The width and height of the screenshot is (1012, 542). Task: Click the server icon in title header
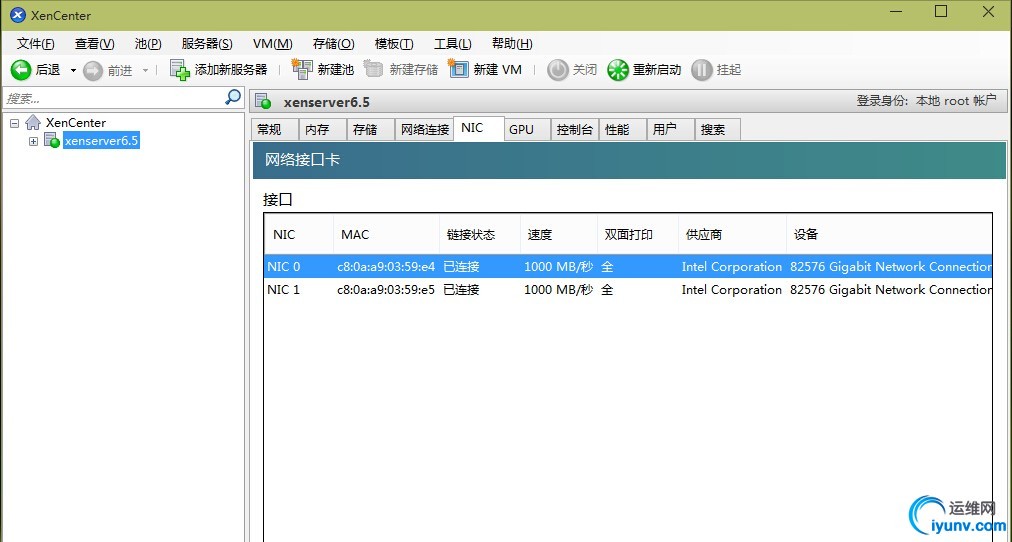[263, 101]
